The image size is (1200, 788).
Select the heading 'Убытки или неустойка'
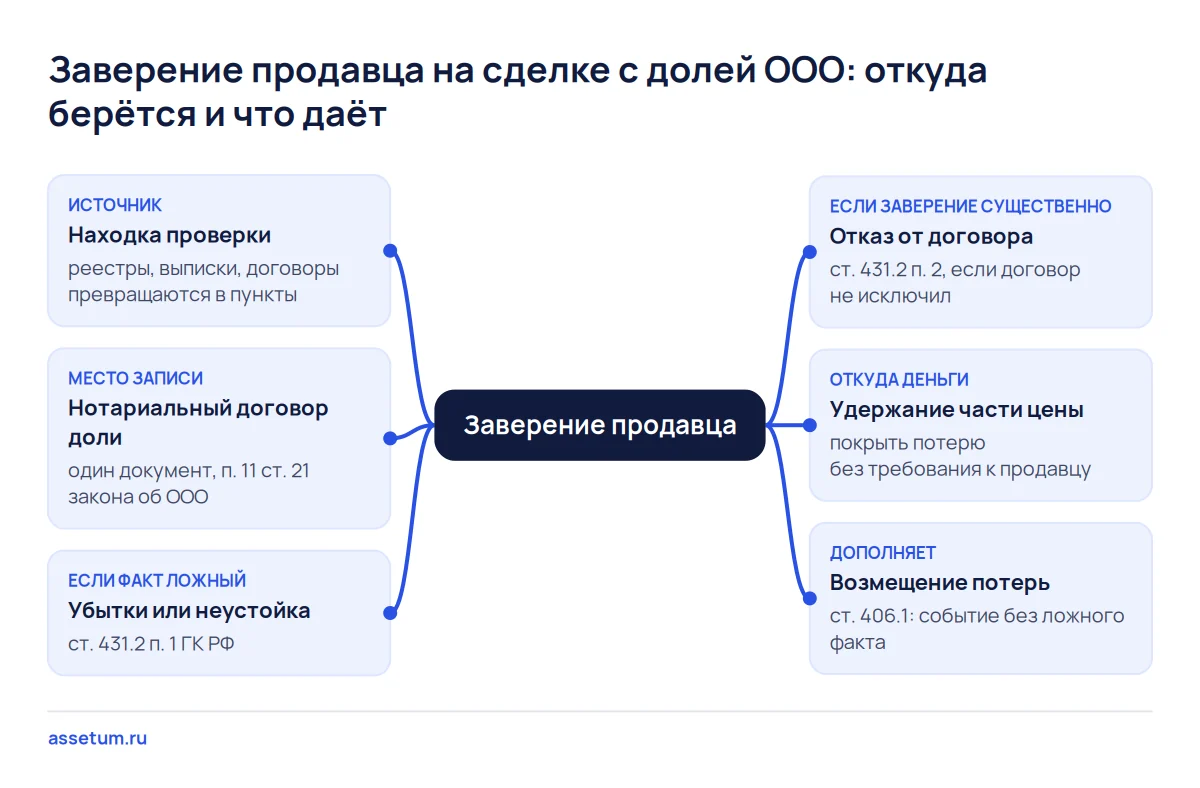189,611
